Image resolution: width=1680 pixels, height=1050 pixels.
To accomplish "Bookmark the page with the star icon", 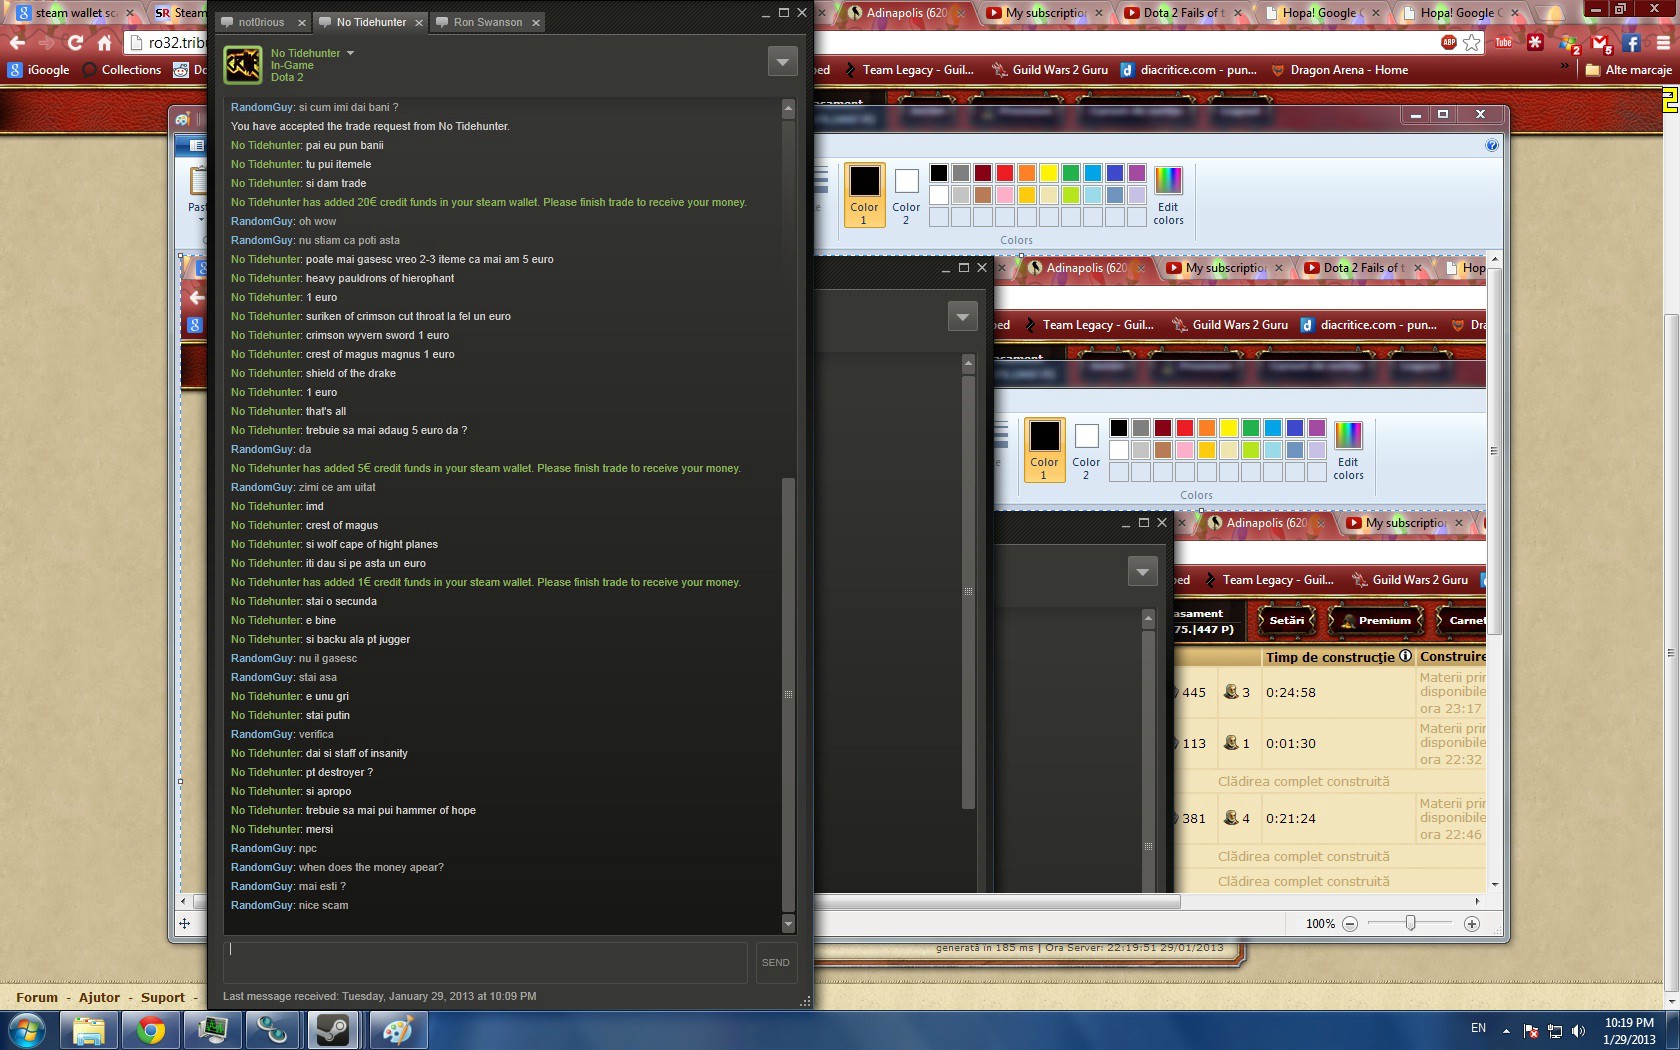I will point(1472,42).
